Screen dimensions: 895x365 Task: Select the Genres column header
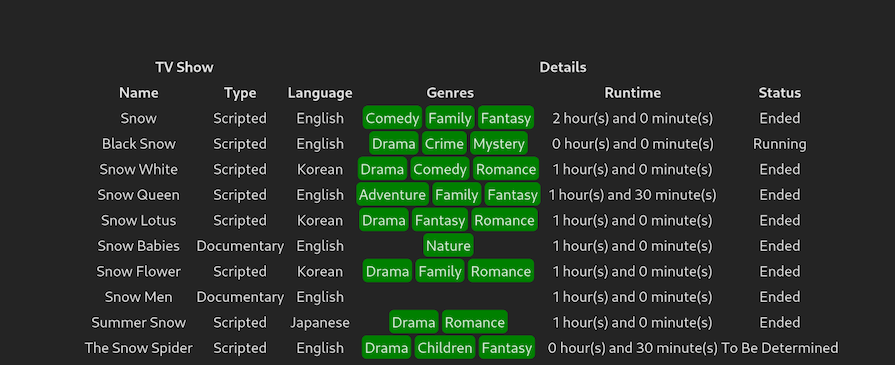450,93
